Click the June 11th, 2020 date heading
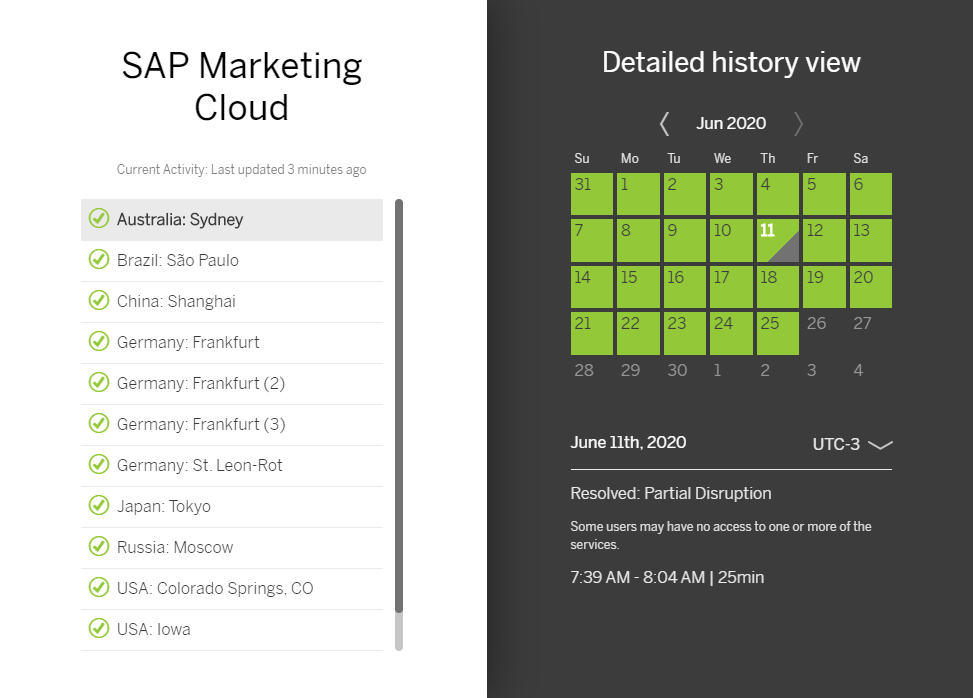973x698 pixels. (628, 442)
